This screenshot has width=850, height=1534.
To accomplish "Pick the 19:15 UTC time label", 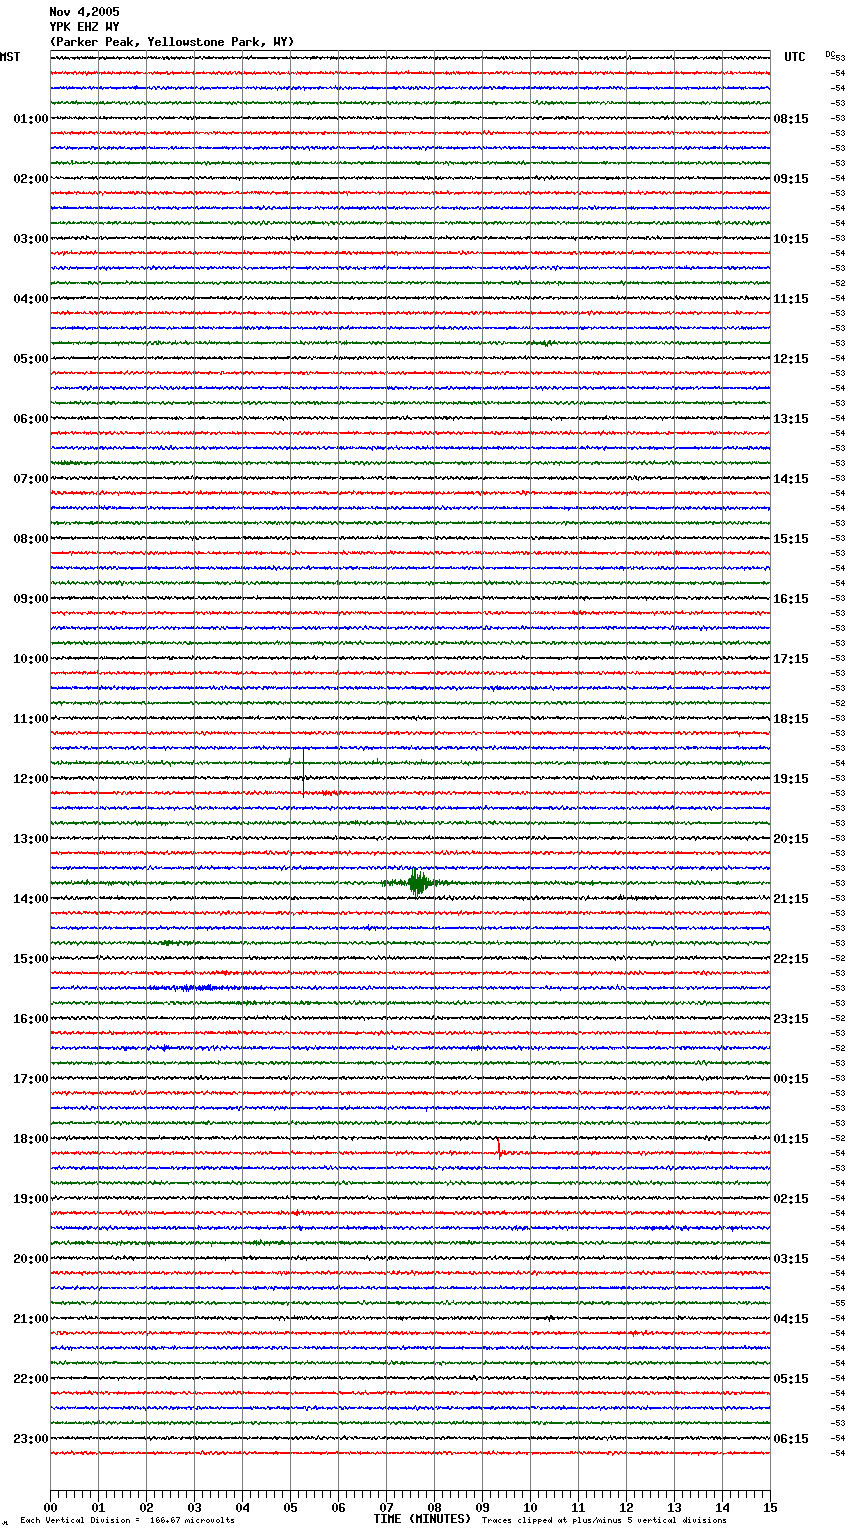I will [791, 779].
